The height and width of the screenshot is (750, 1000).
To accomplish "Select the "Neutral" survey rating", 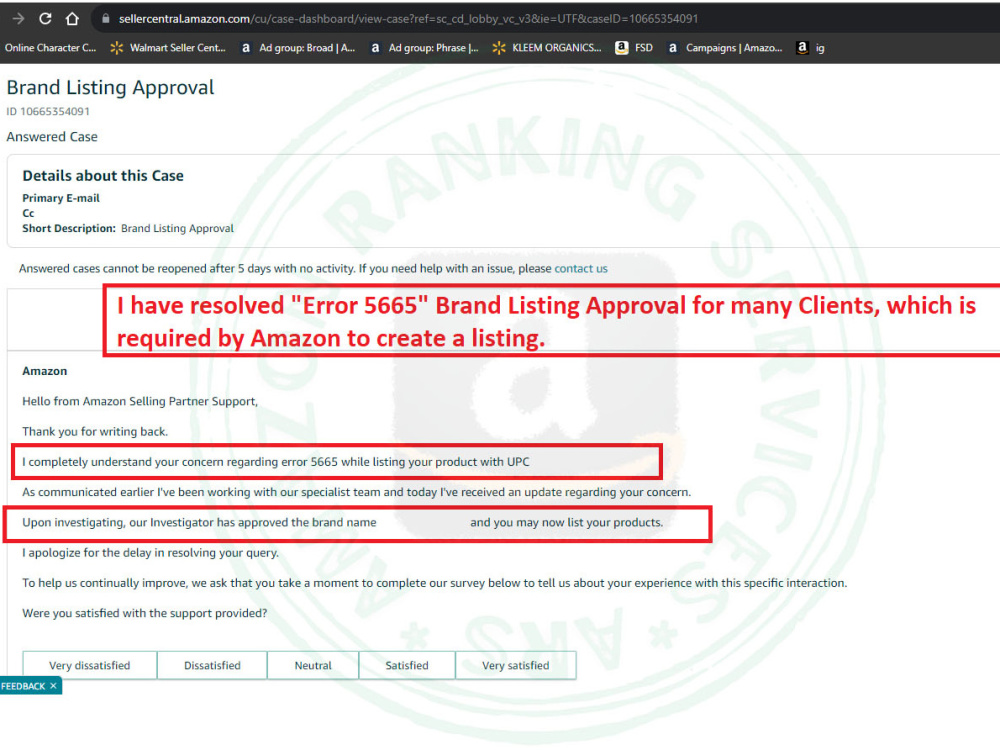I will [x=313, y=664].
